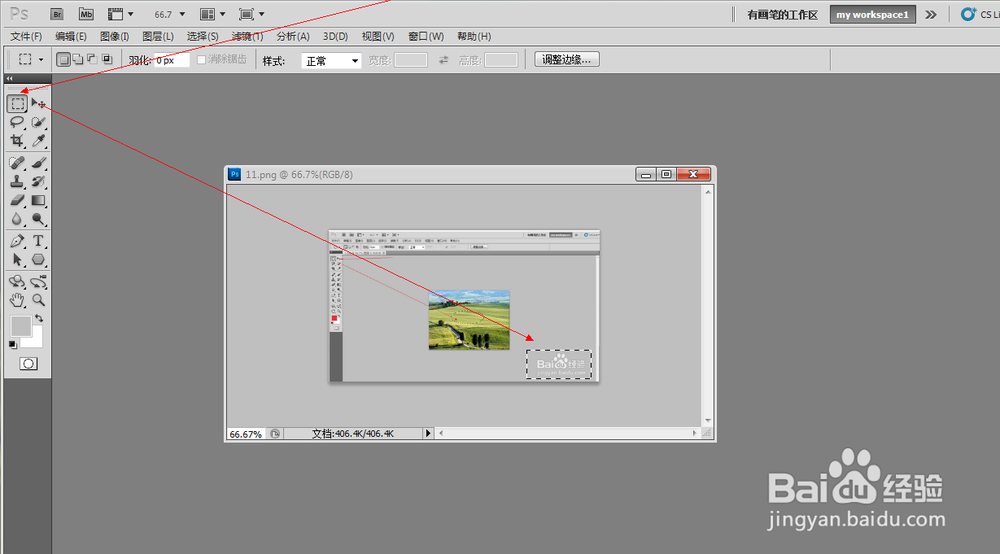This screenshot has width=1000, height=554.
Task: Select the Gradient tool
Action: pos(38,200)
